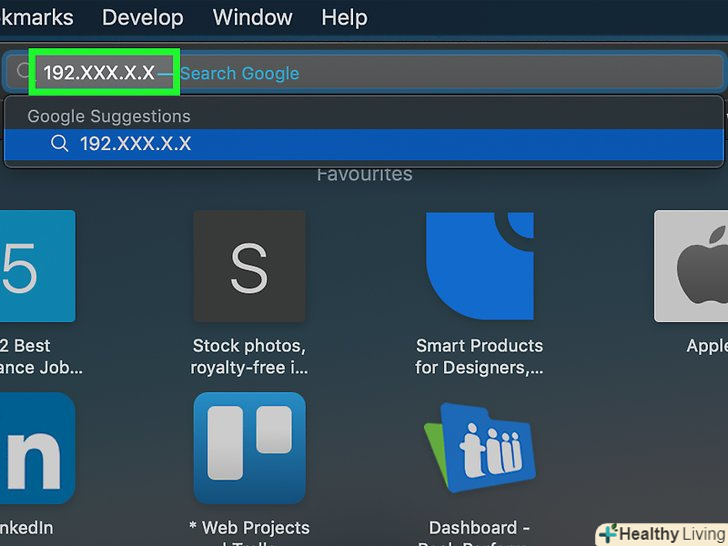Click the Google Suggestions header
Screen dimensions: 728x546
(x=109, y=116)
